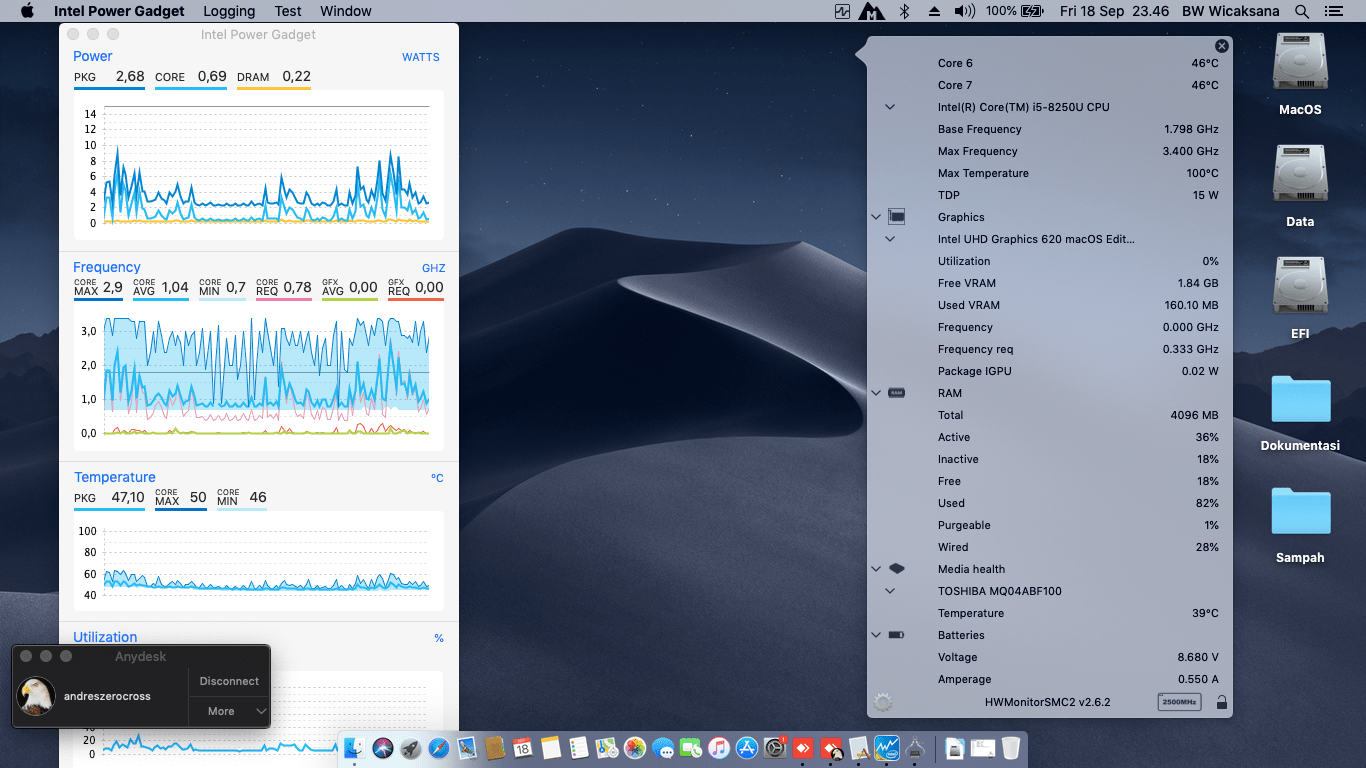Open App Store from the Dock
1366x768 pixels.
point(747,747)
